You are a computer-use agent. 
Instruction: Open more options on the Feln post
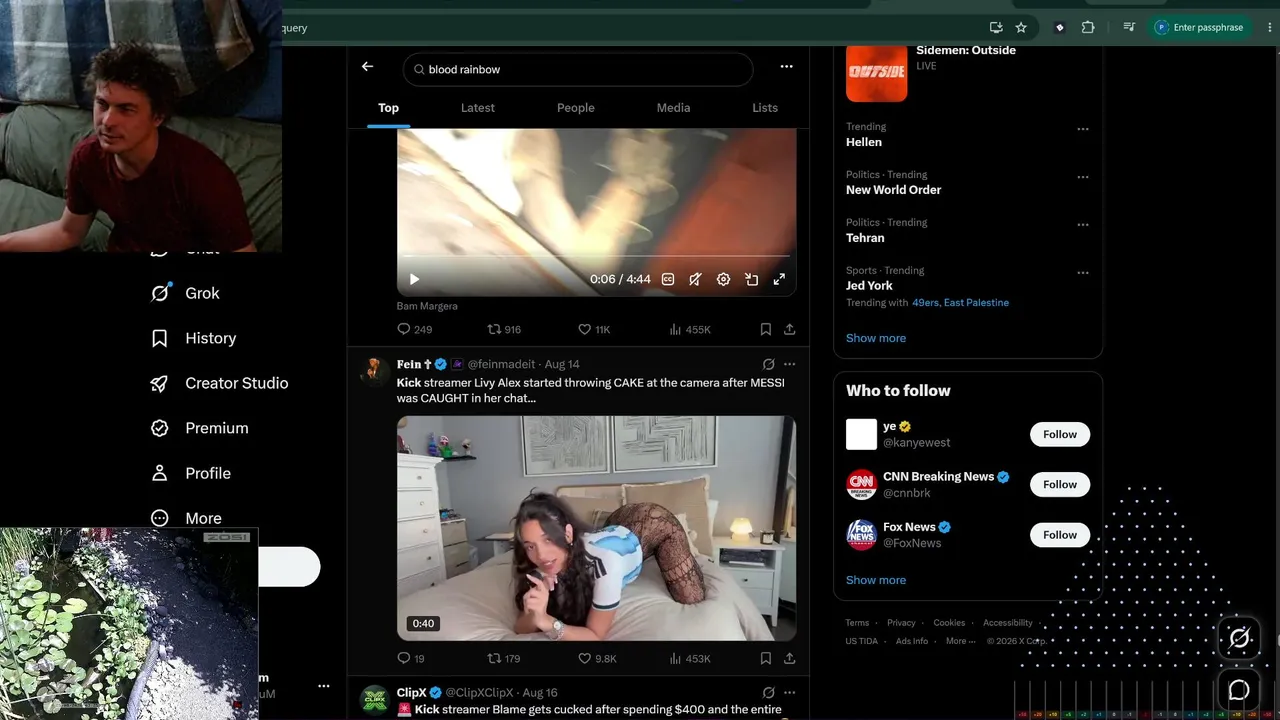click(789, 364)
